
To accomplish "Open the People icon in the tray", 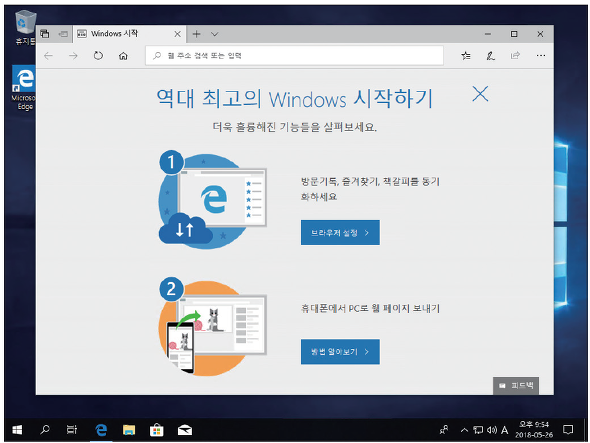I will [x=444, y=429].
